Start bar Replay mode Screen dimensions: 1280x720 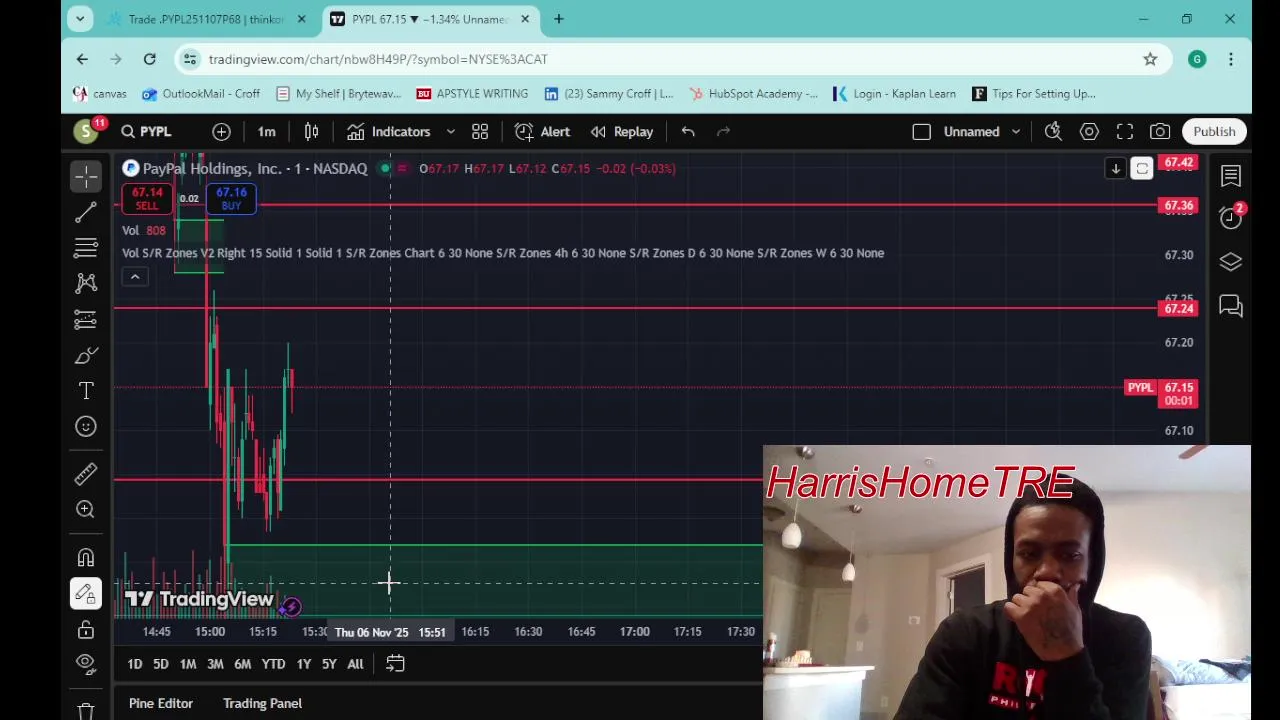pyautogui.click(x=622, y=131)
